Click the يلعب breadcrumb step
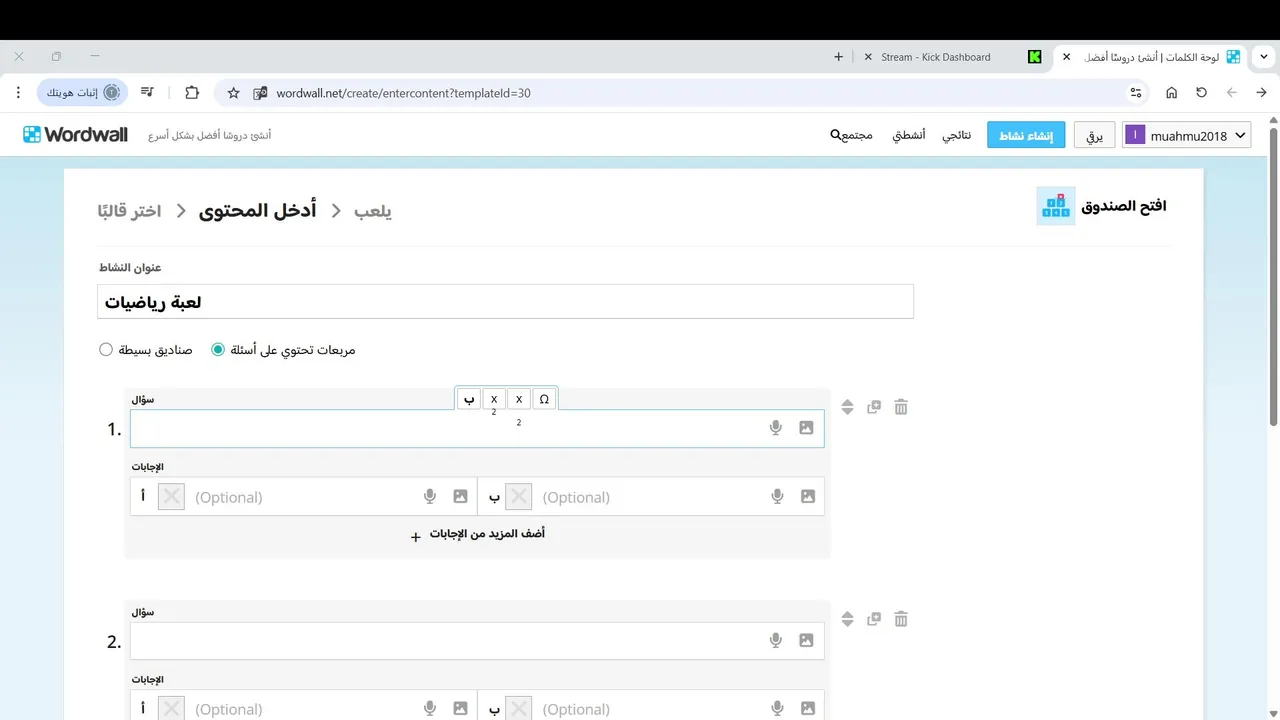The image size is (1280, 720). click(373, 211)
